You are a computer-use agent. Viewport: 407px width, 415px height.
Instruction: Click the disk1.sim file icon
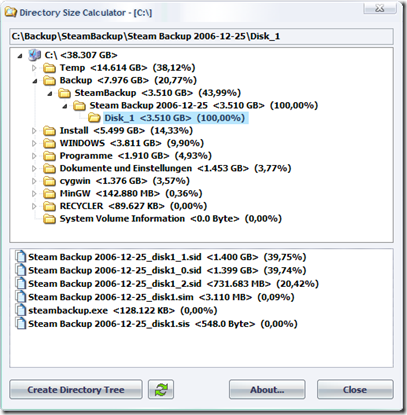[x=21, y=297]
